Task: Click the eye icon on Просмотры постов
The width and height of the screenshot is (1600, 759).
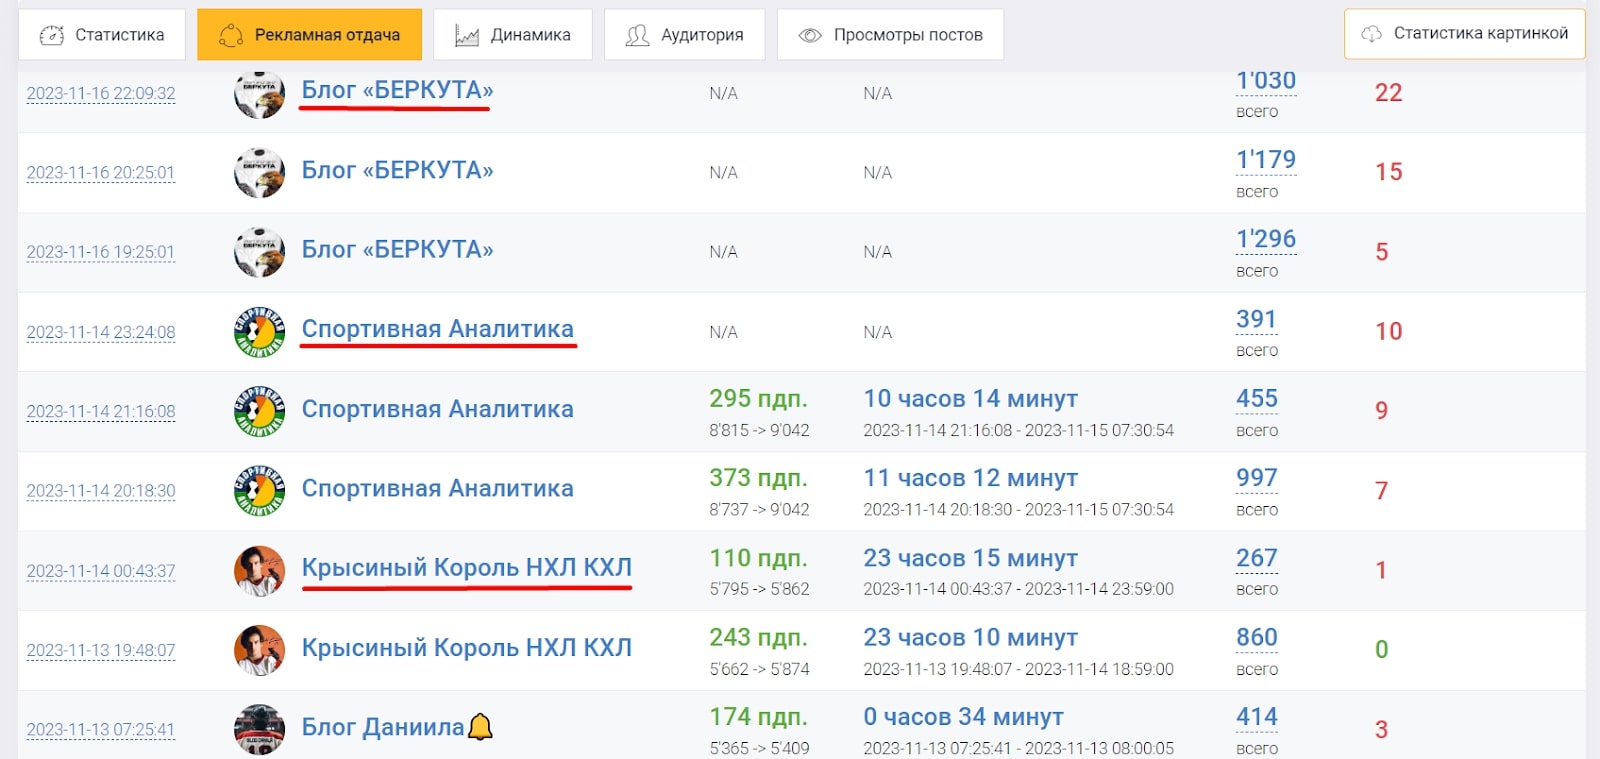Action: click(x=810, y=35)
